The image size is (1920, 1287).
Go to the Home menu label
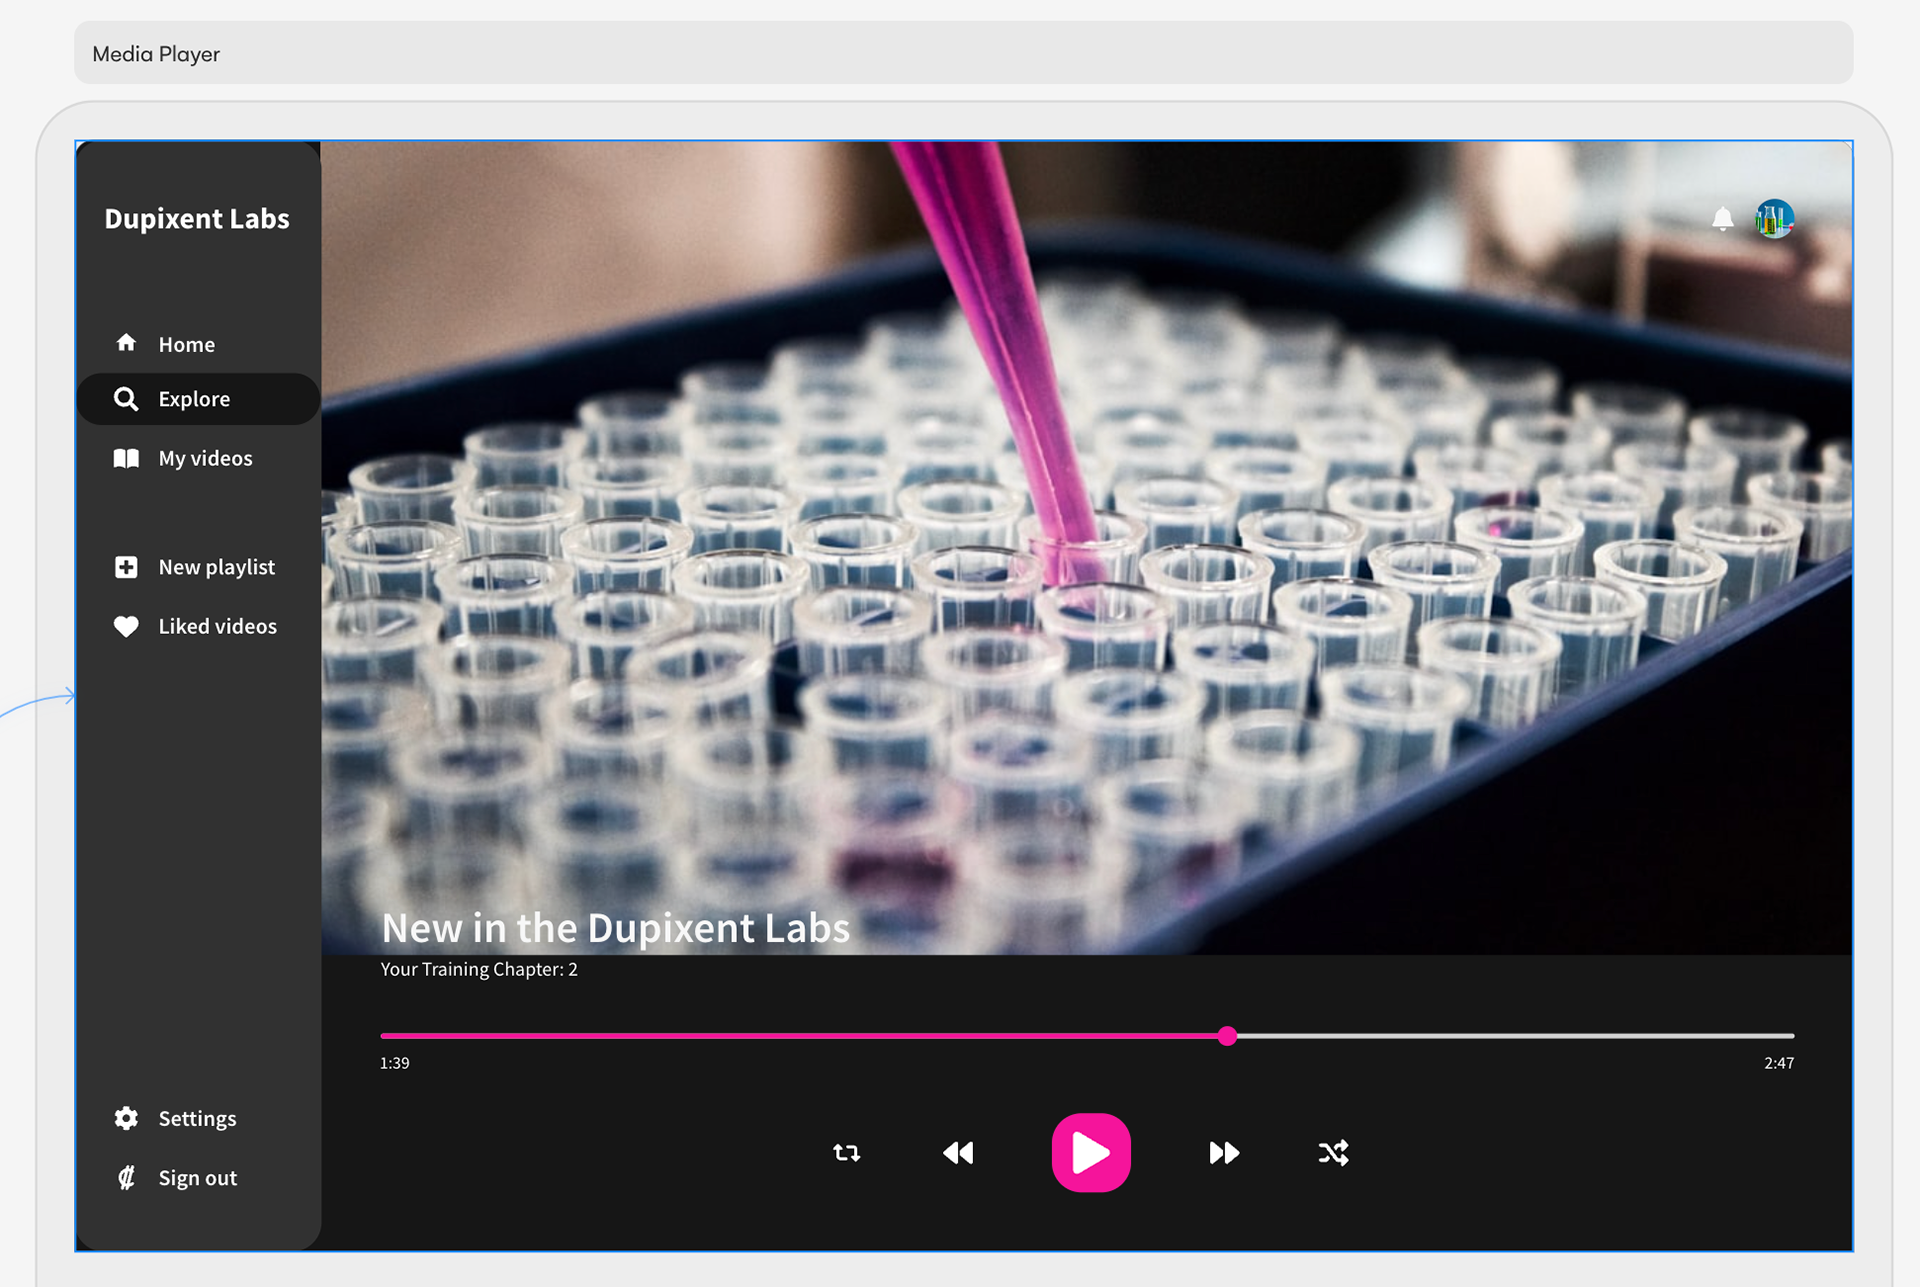(x=187, y=344)
